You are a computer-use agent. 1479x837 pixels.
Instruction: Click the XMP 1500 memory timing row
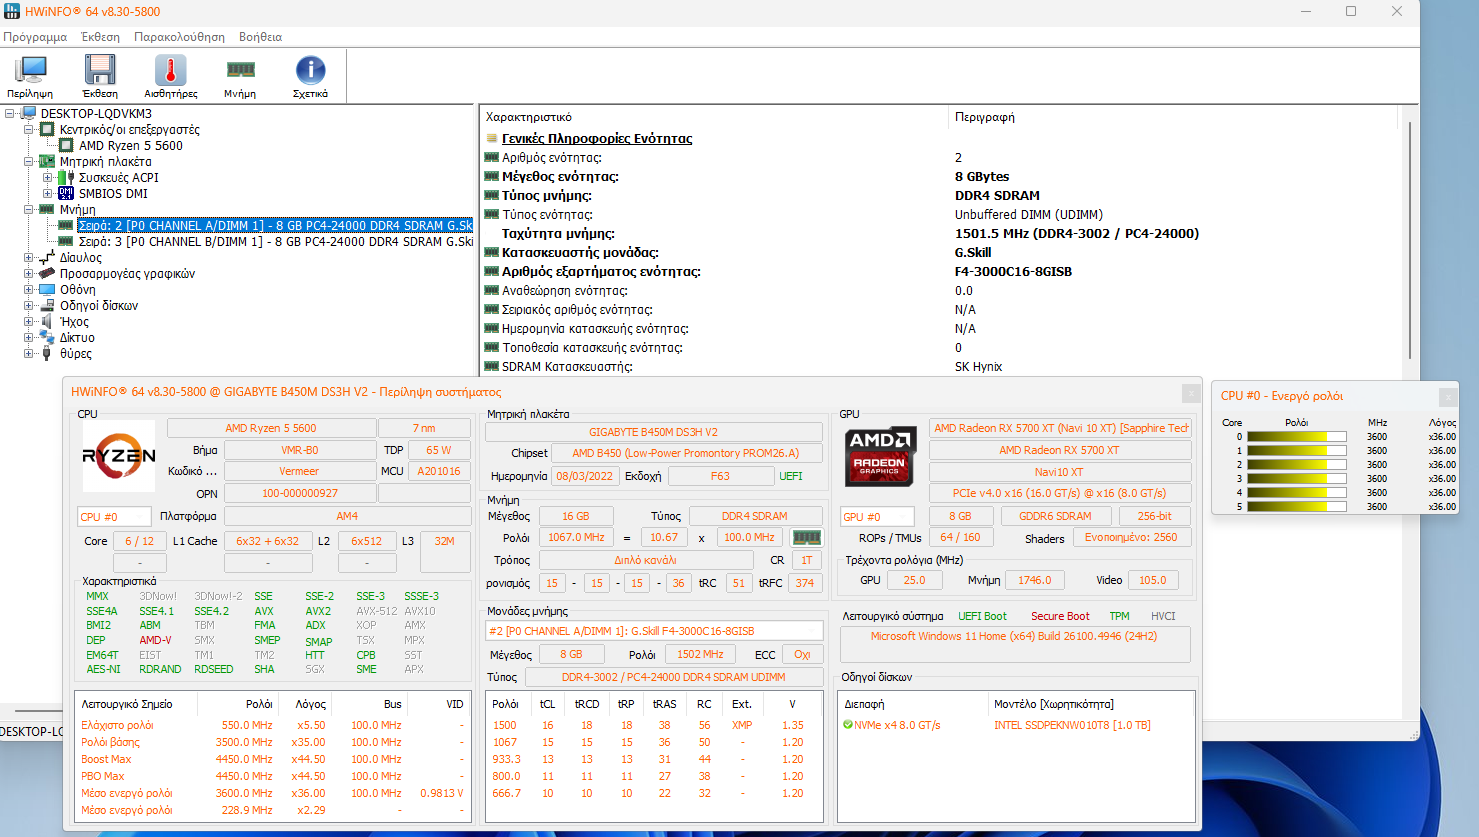(x=653, y=725)
